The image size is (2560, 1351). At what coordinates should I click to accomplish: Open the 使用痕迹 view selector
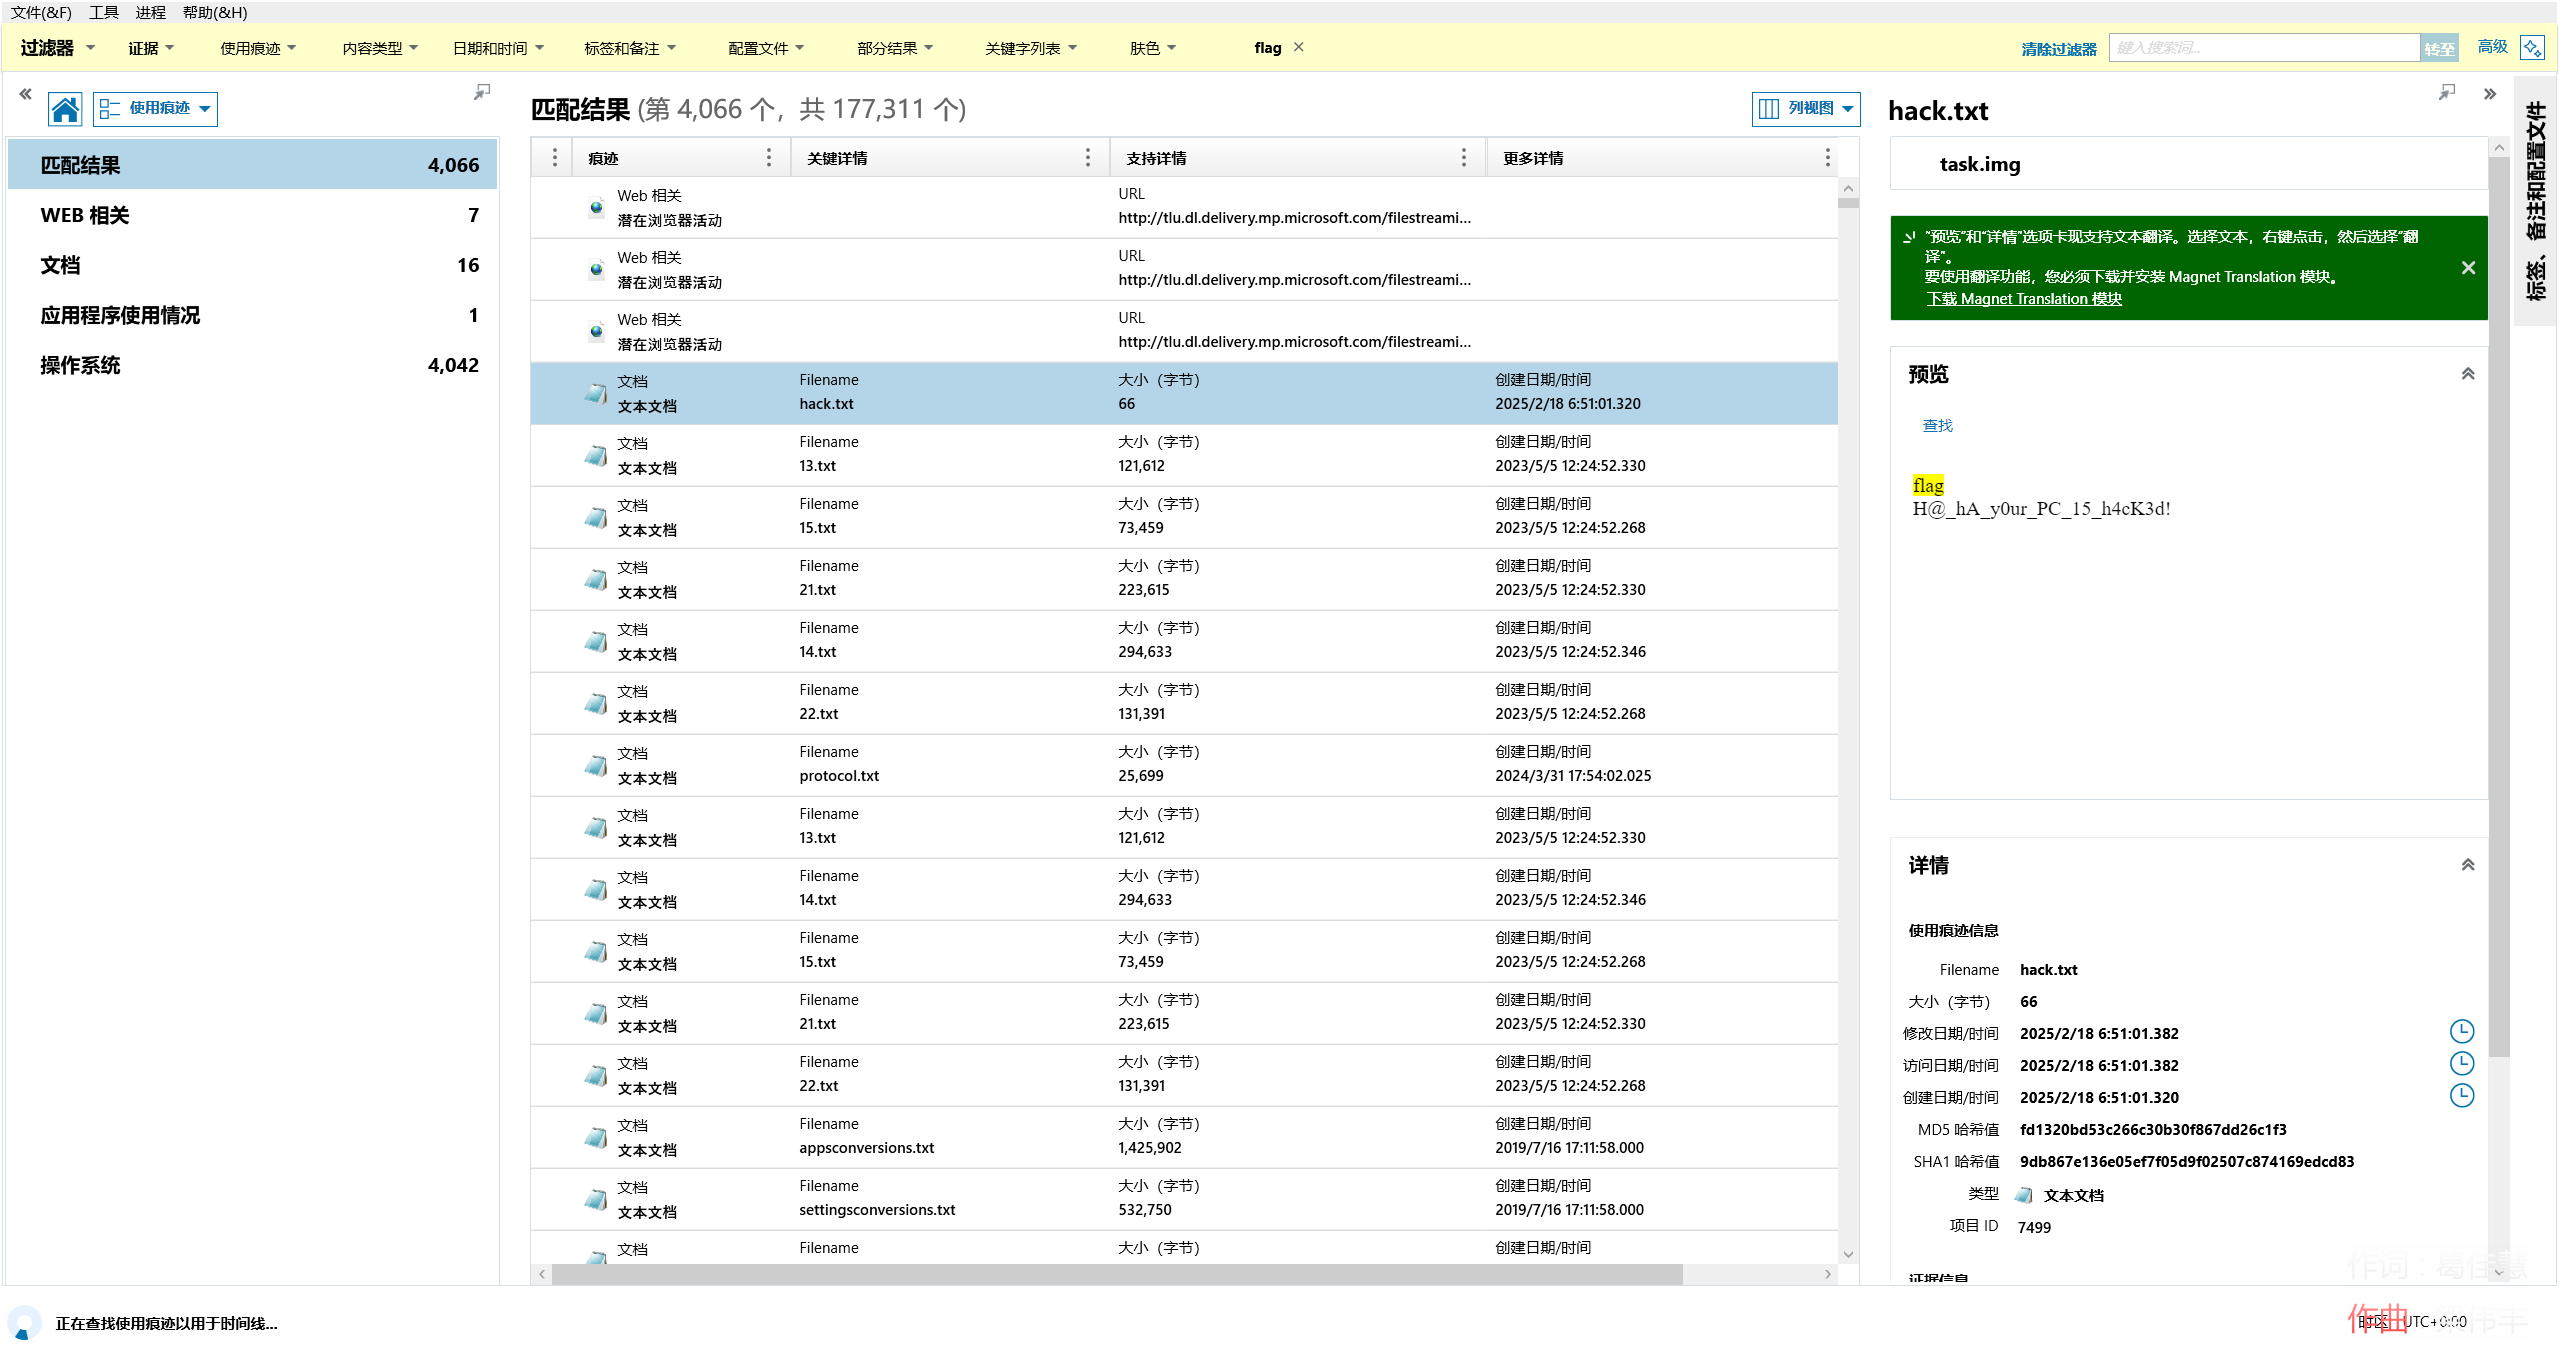tap(155, 108)
